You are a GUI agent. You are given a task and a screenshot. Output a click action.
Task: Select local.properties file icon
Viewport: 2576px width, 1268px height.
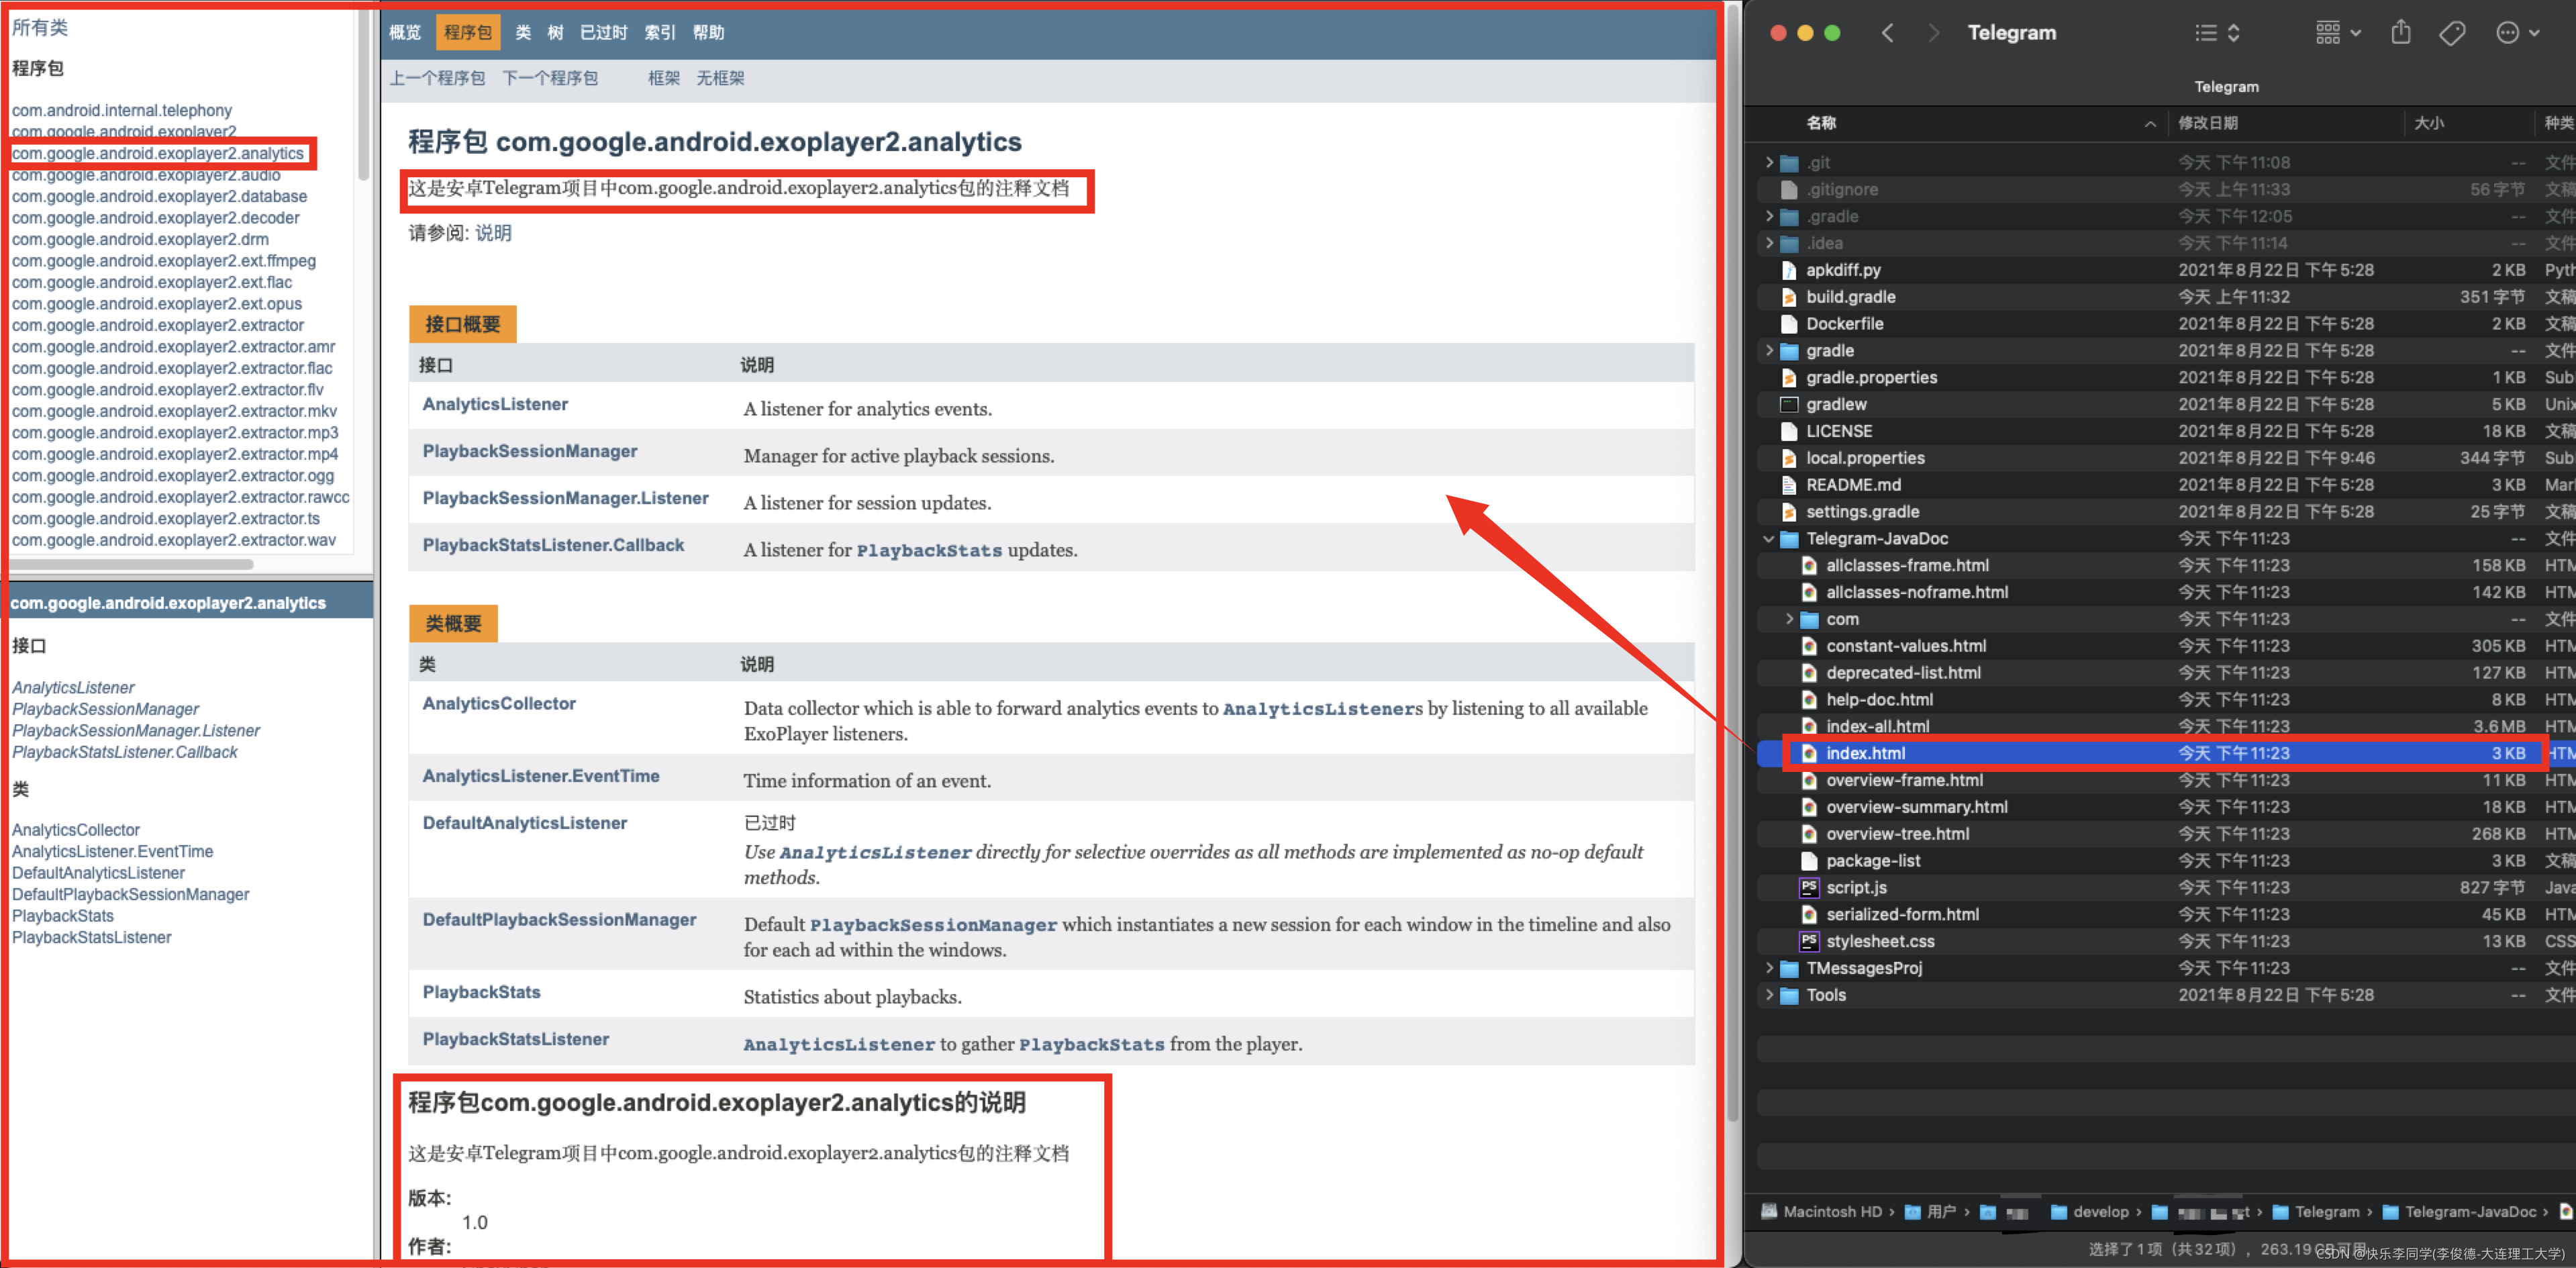1789,458
